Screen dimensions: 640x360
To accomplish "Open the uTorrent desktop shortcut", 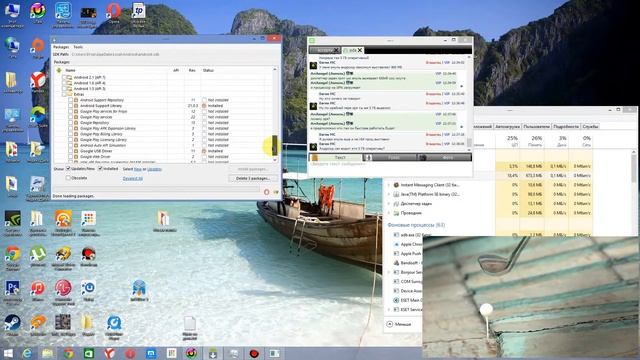I will pyautogui.click(x=38, y=257).
